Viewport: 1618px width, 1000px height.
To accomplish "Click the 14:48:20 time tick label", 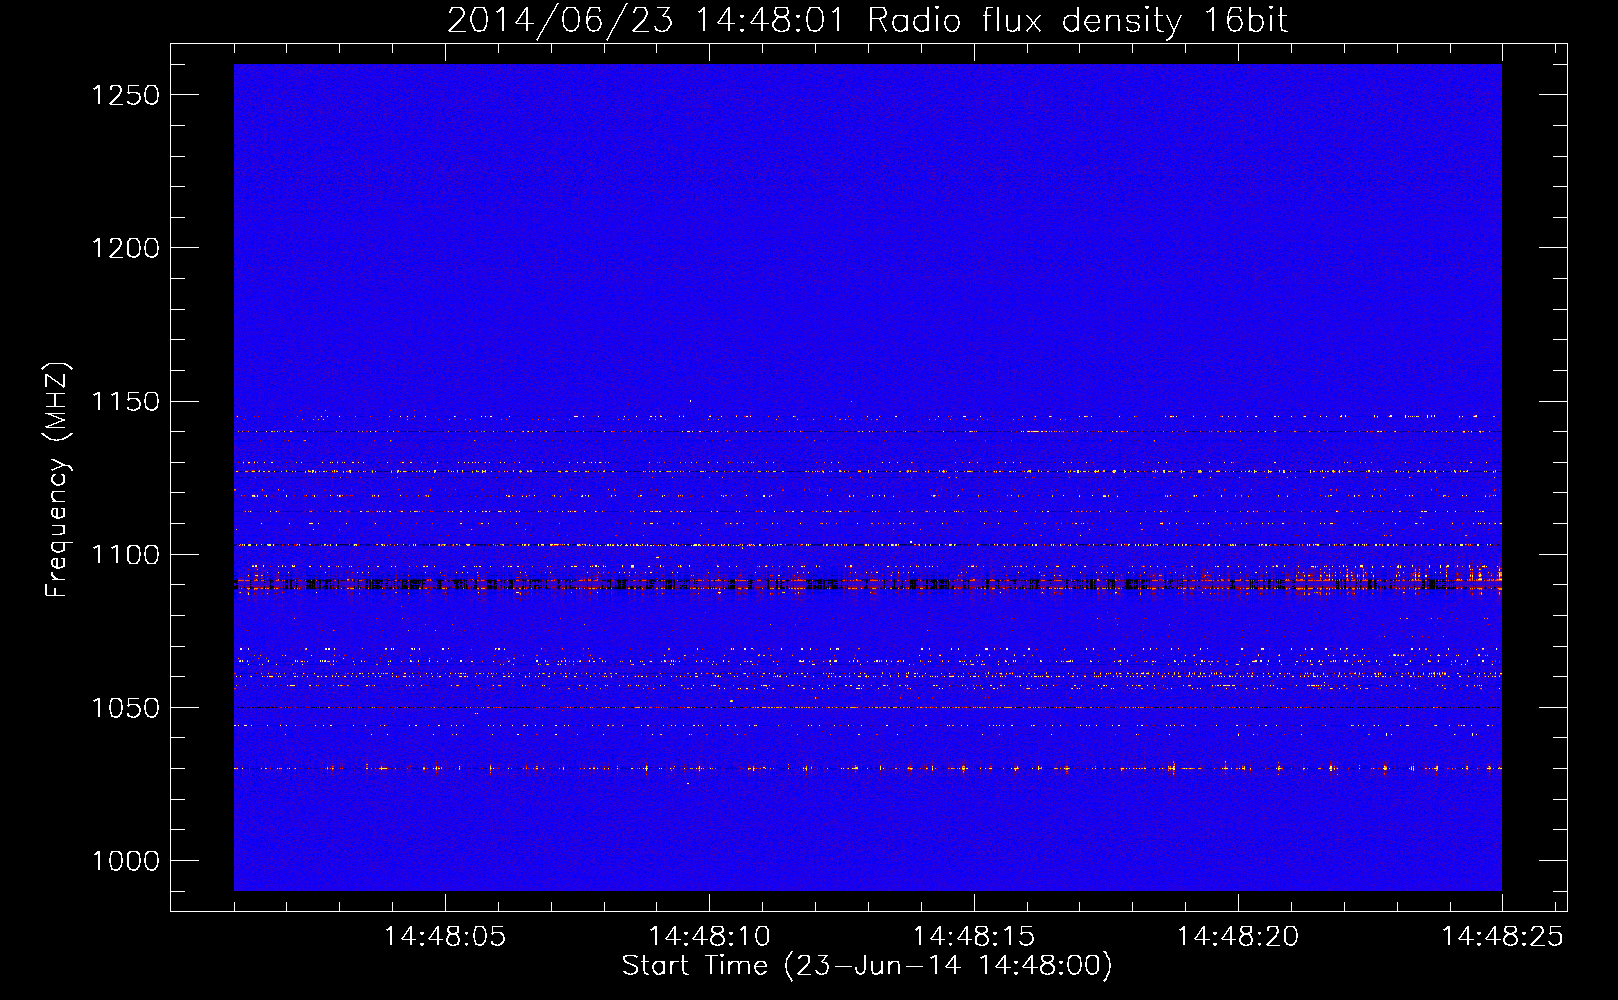I will pyautogui.click(x=1237, y=937).
